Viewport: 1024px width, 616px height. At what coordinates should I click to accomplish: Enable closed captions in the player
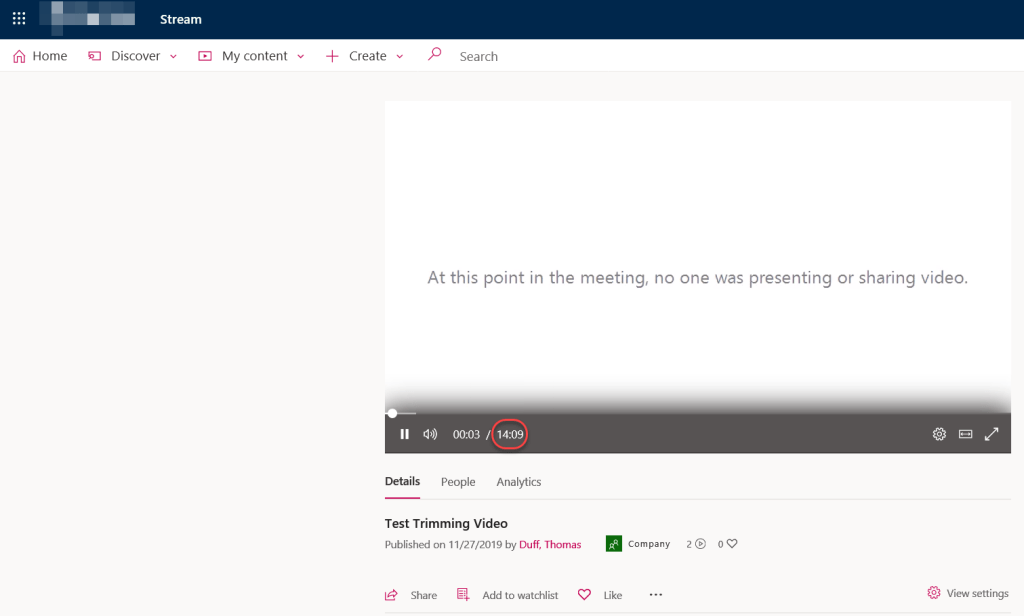pyautogui.click(x=965, y=434)
